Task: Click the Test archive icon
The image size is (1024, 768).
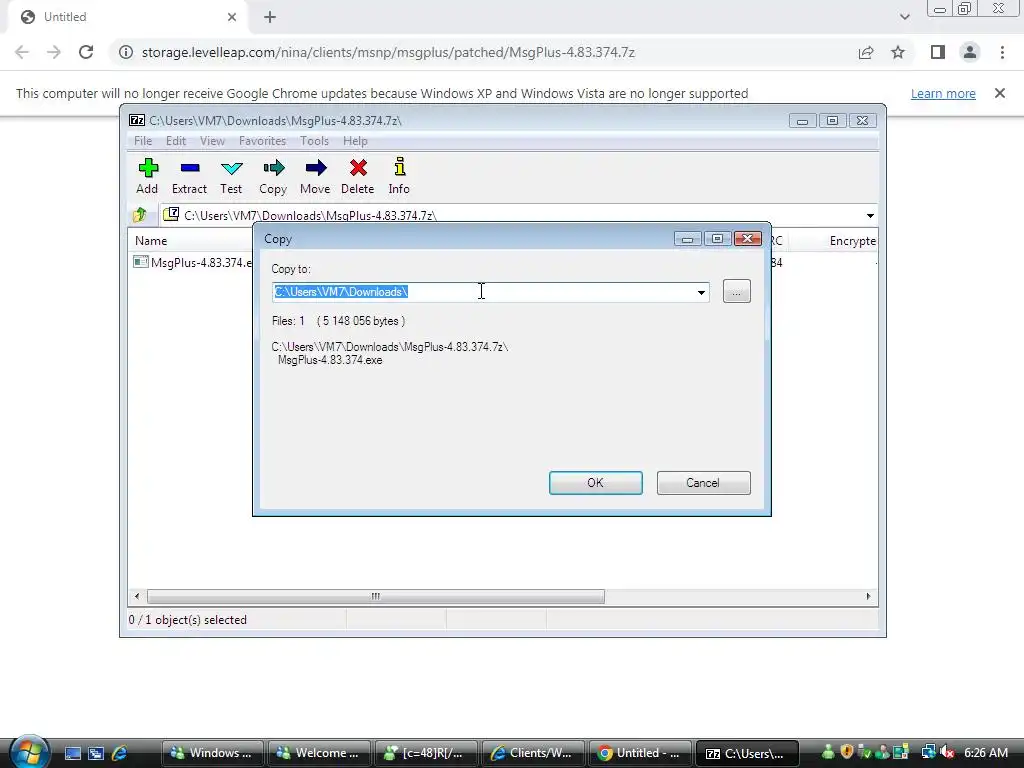Action: [231, 176]
